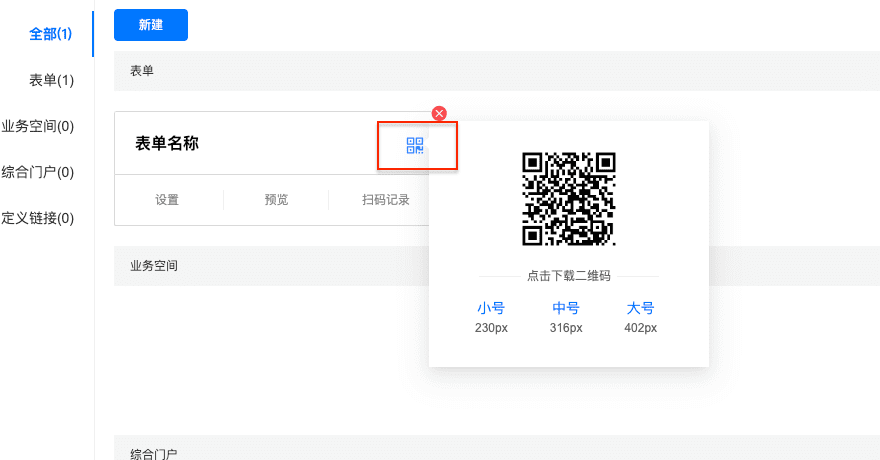Click 预览 to preview the form
This screenshot has width=880, height=460.
point(276,200)
